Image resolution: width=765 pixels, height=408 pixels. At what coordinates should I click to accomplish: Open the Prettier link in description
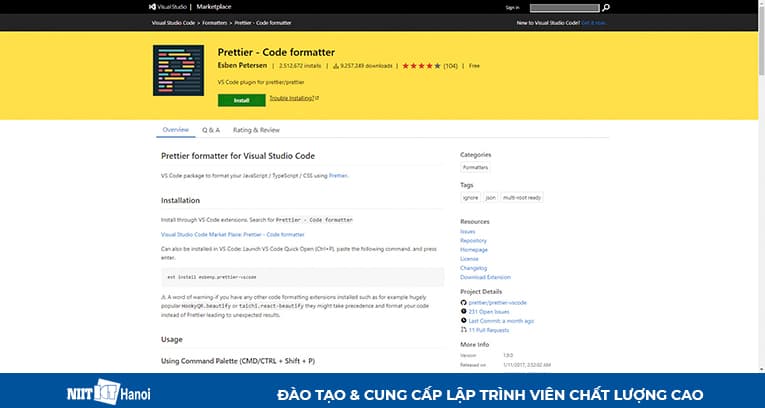pos(338,176)
